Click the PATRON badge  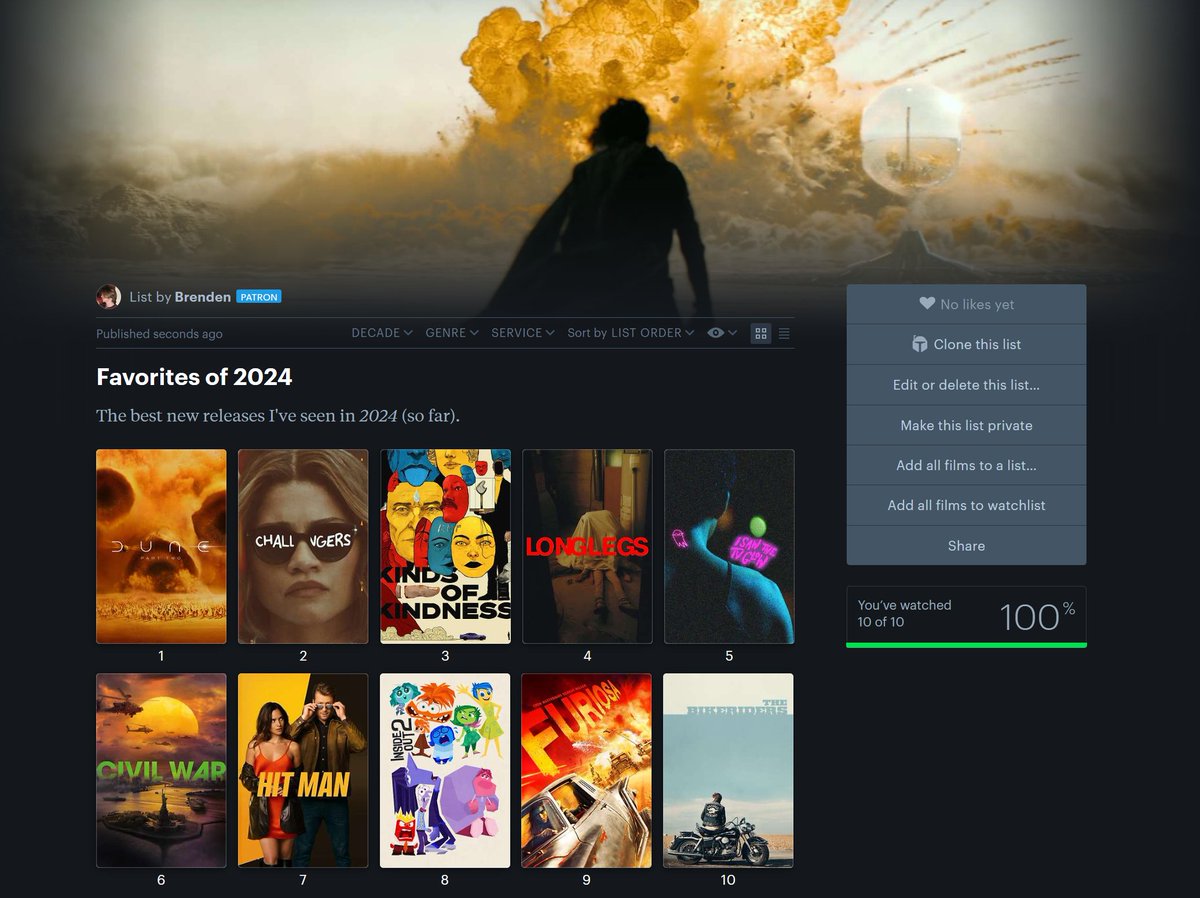259,297
